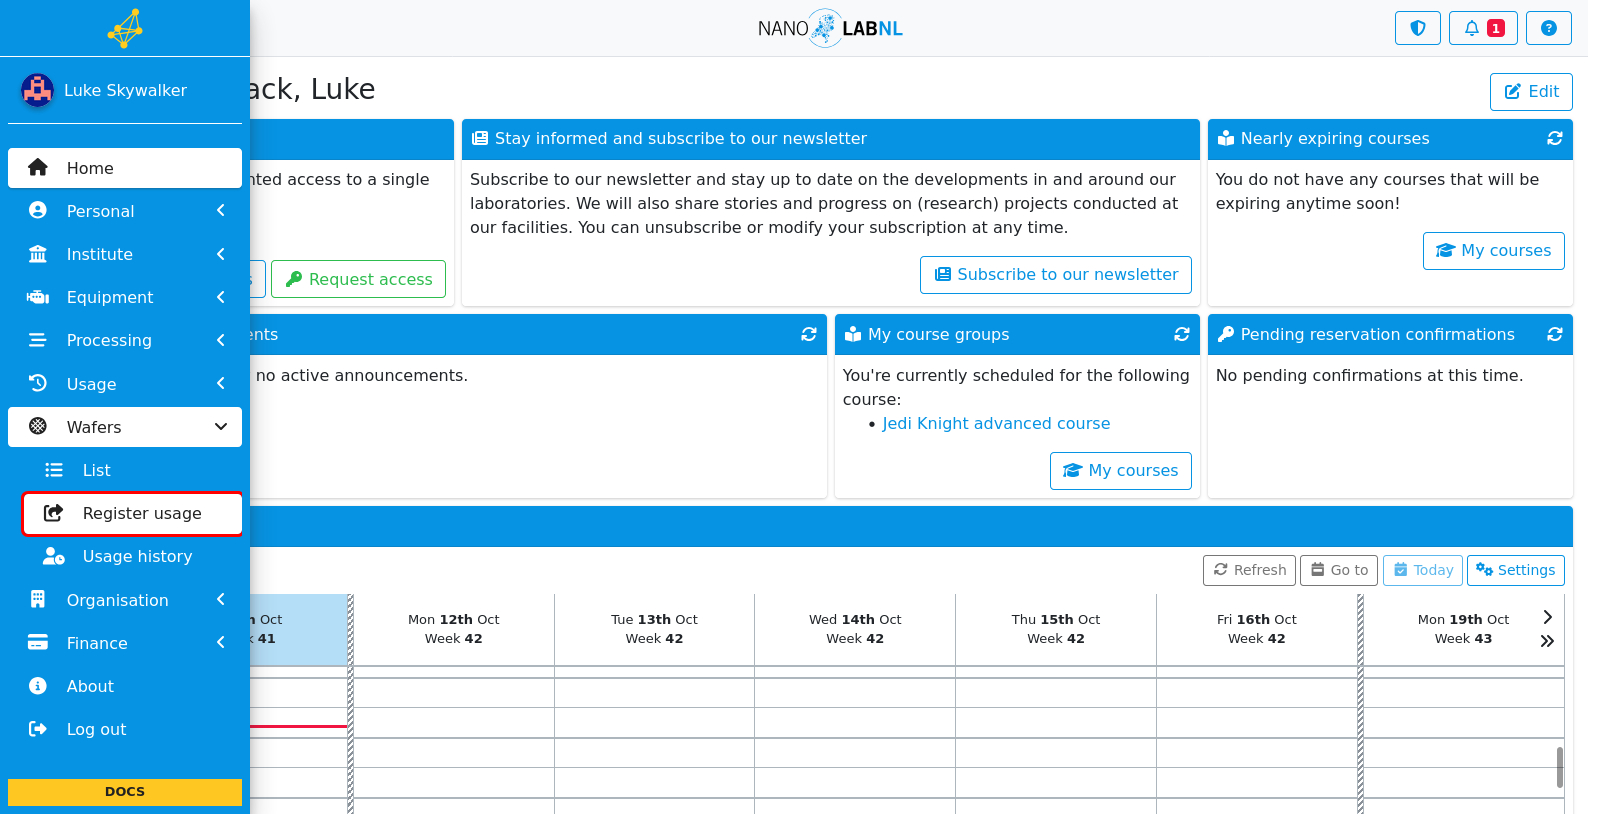Open the help question mark icon
Screen dimensions: 1600x814
(1548, 28)
